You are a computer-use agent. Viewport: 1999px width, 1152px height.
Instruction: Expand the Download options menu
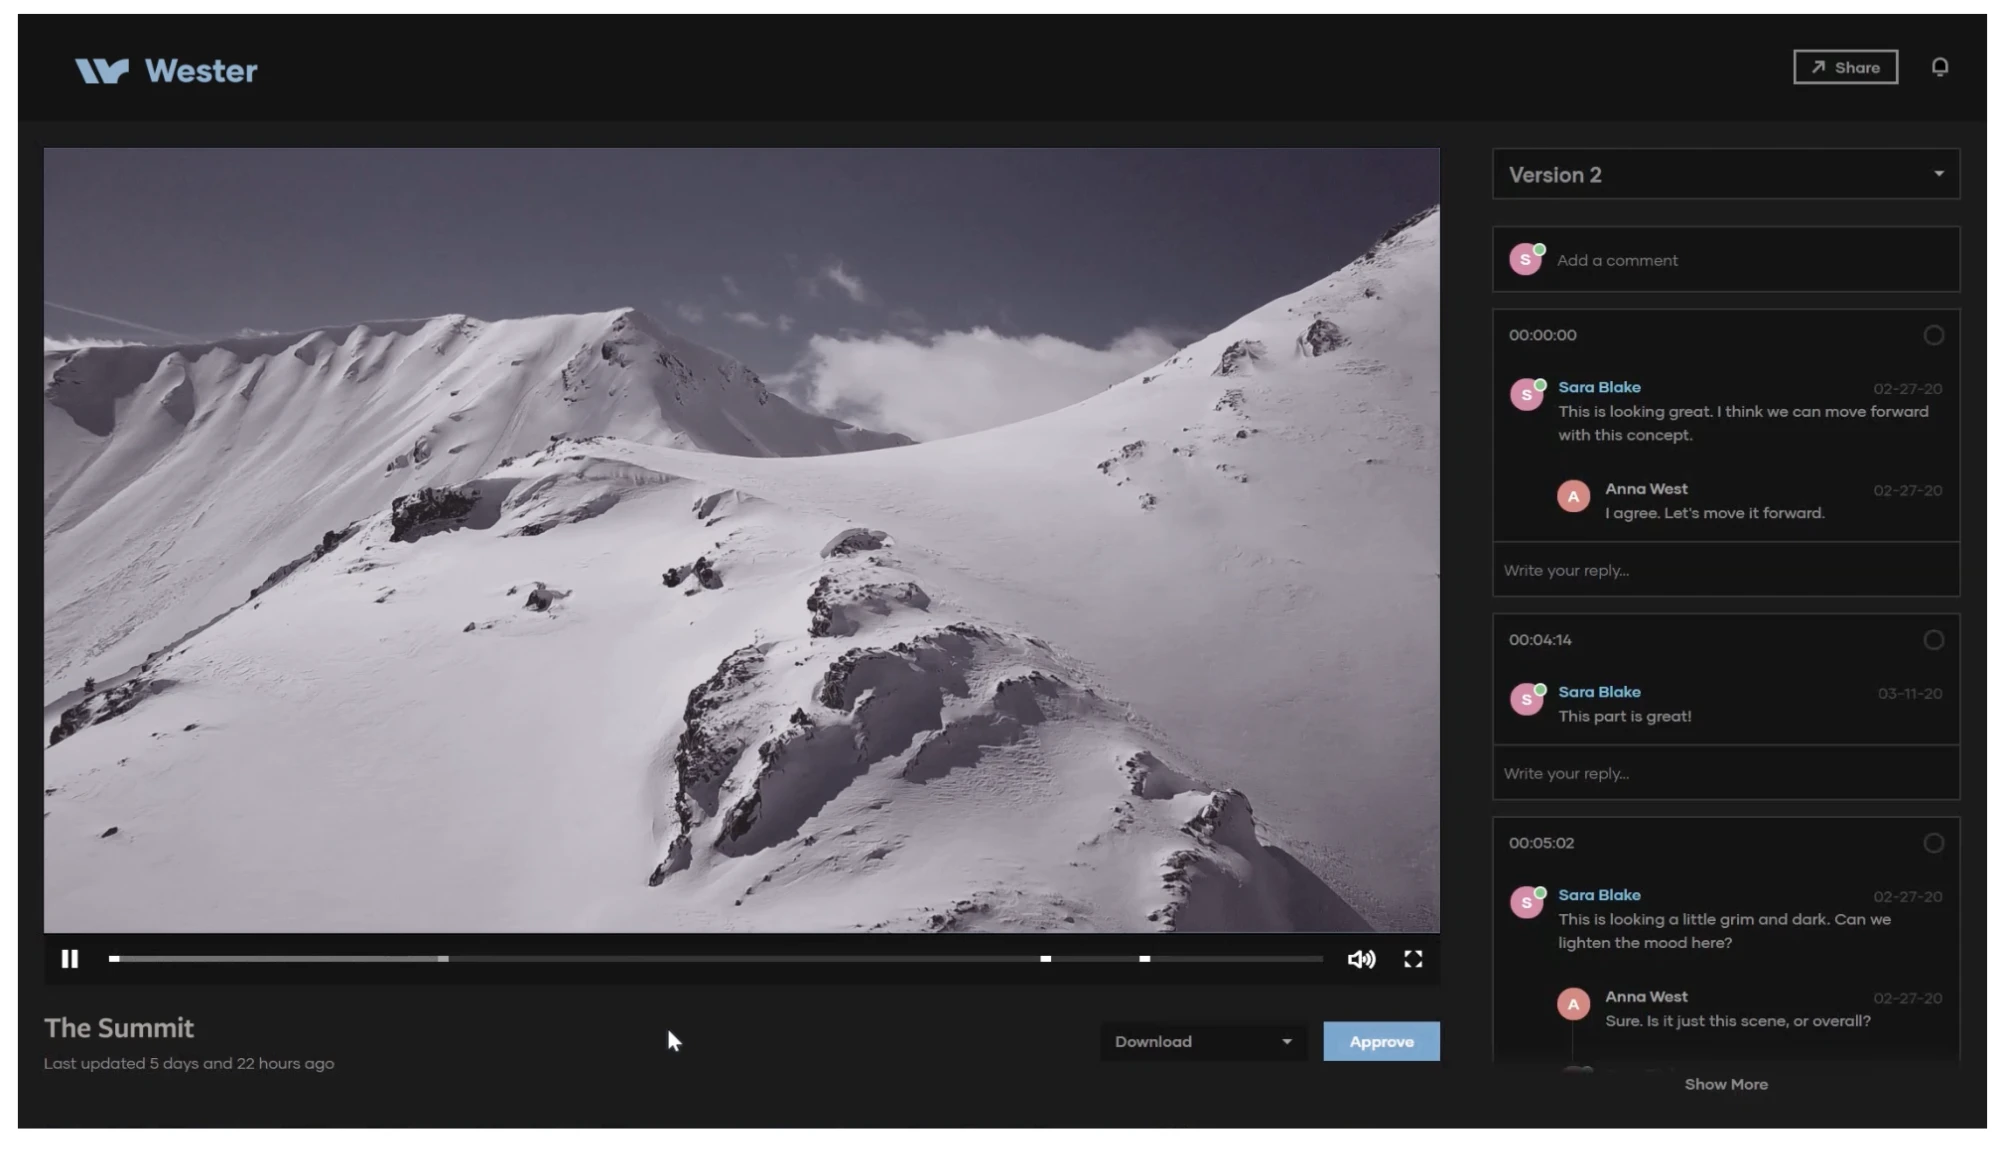1288,1041
